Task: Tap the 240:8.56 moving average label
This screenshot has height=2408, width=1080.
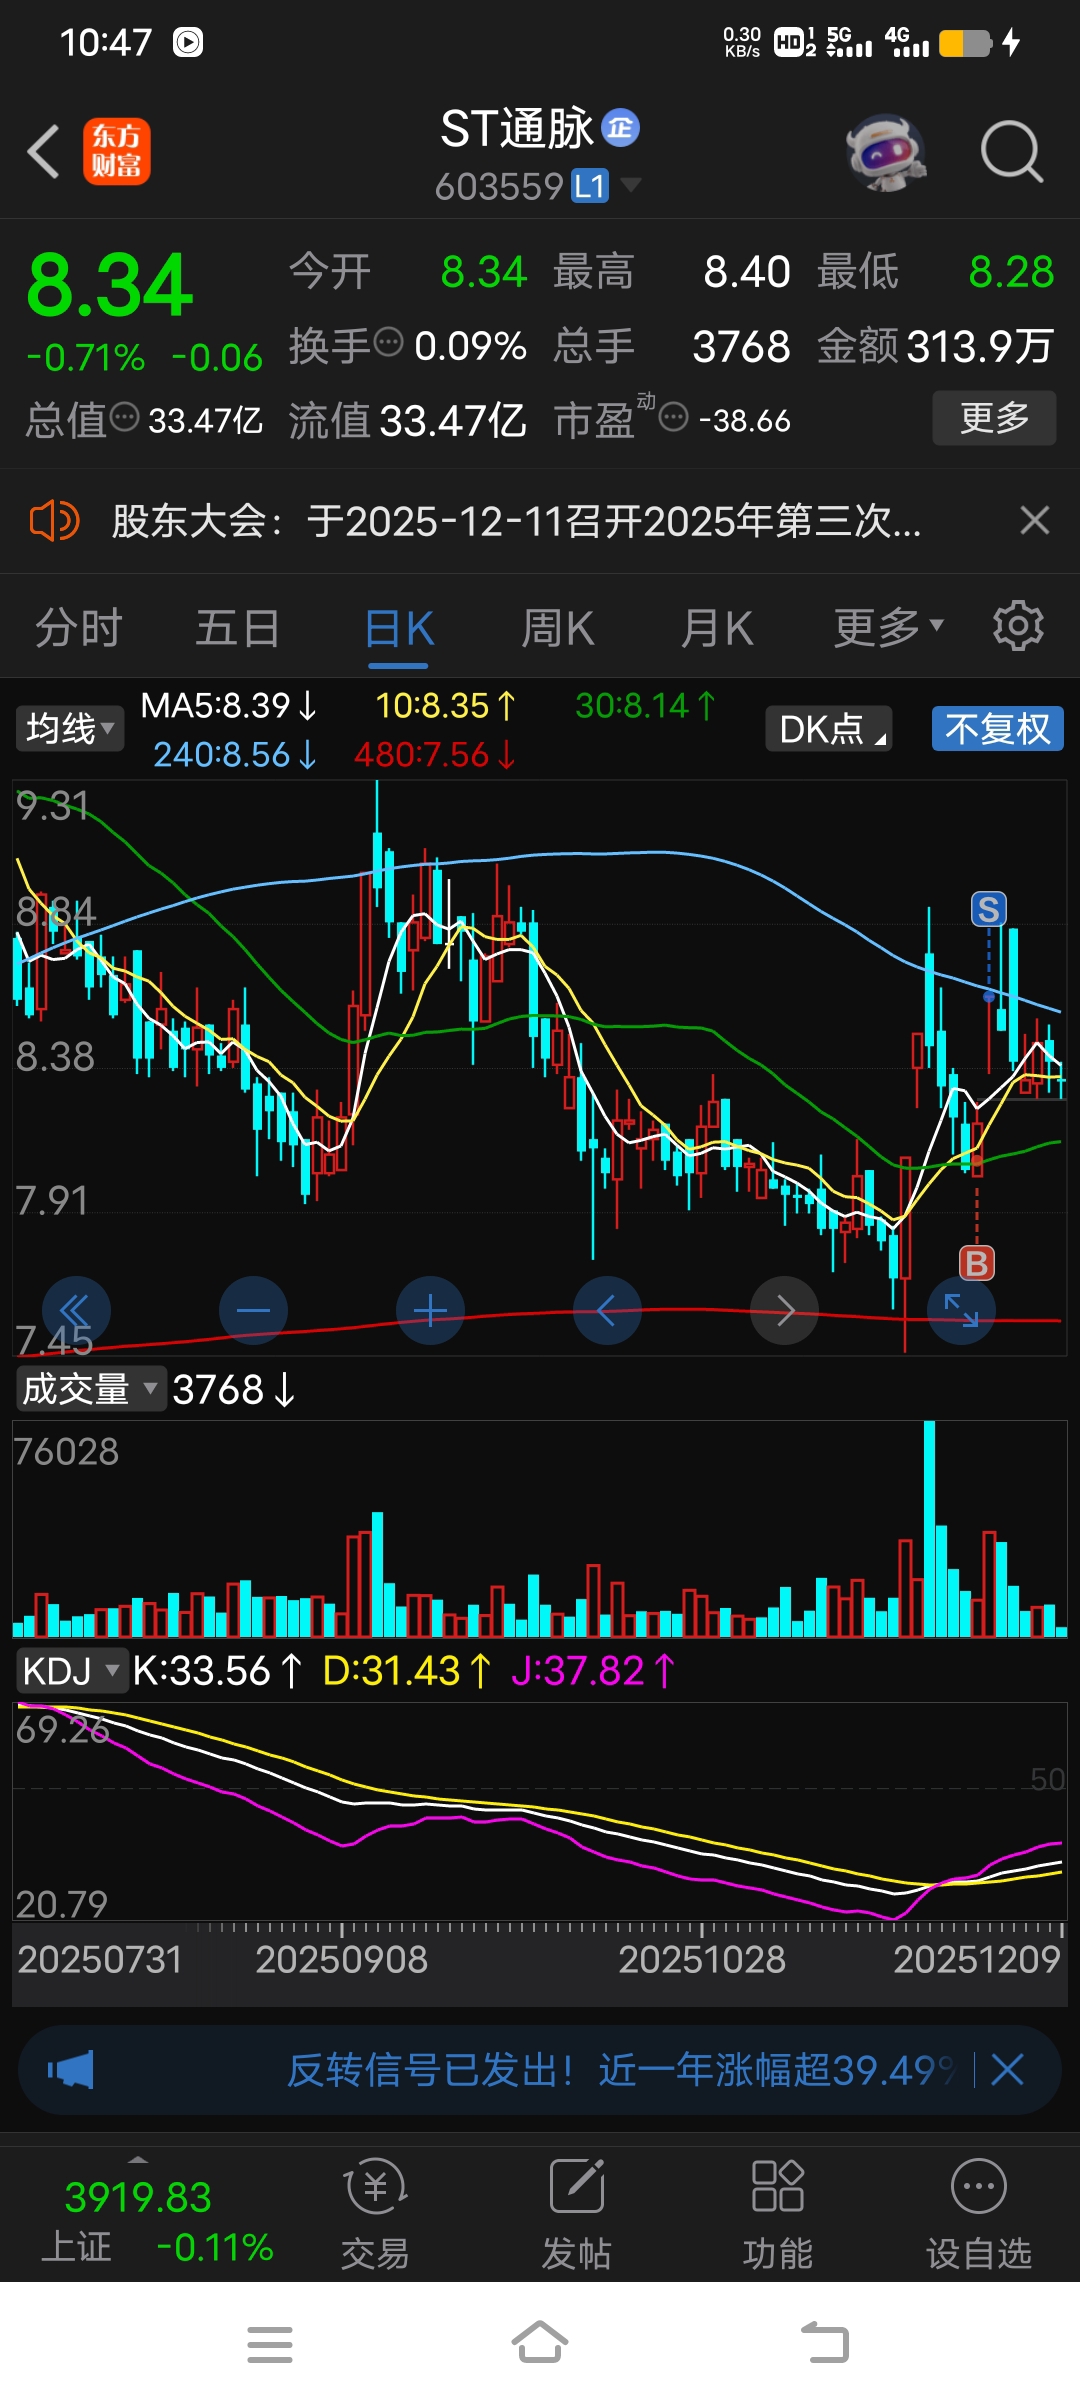Action: point(234,754)
